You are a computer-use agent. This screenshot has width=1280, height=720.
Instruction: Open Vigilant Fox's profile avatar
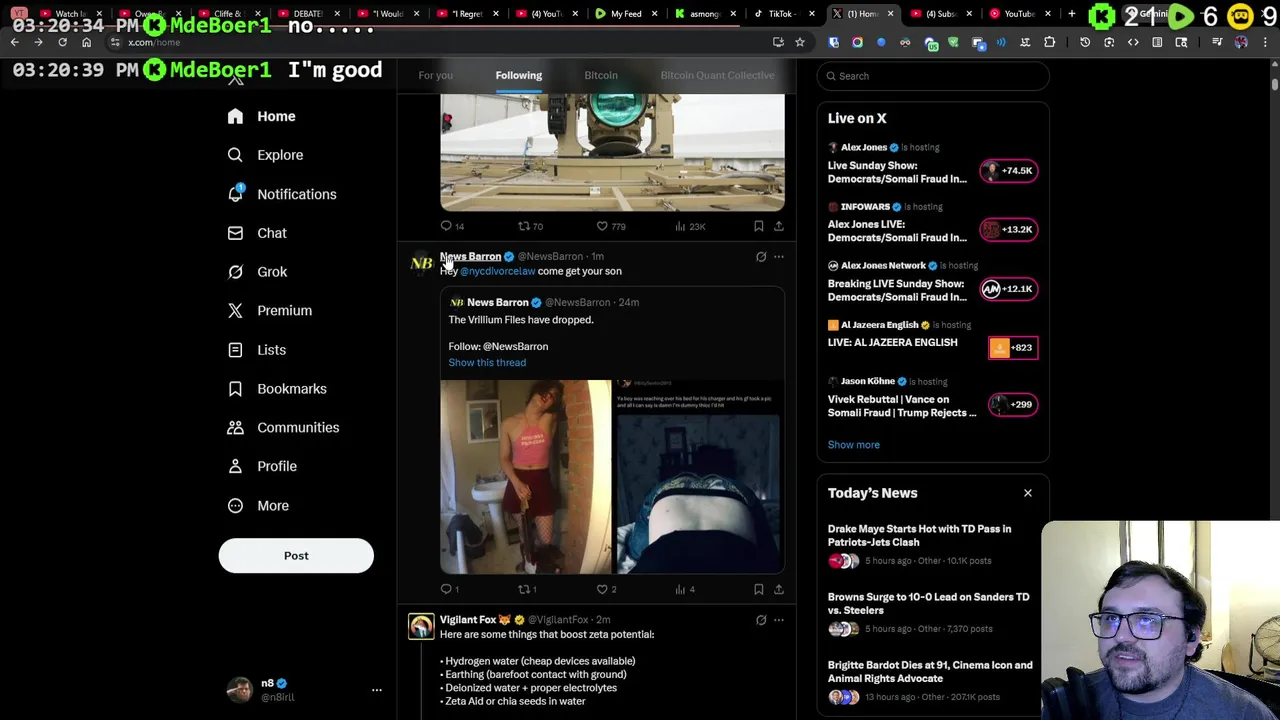[421, 626]
